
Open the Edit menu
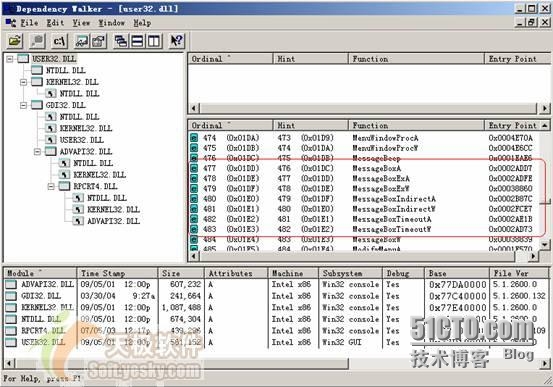[x=55, y=23]
